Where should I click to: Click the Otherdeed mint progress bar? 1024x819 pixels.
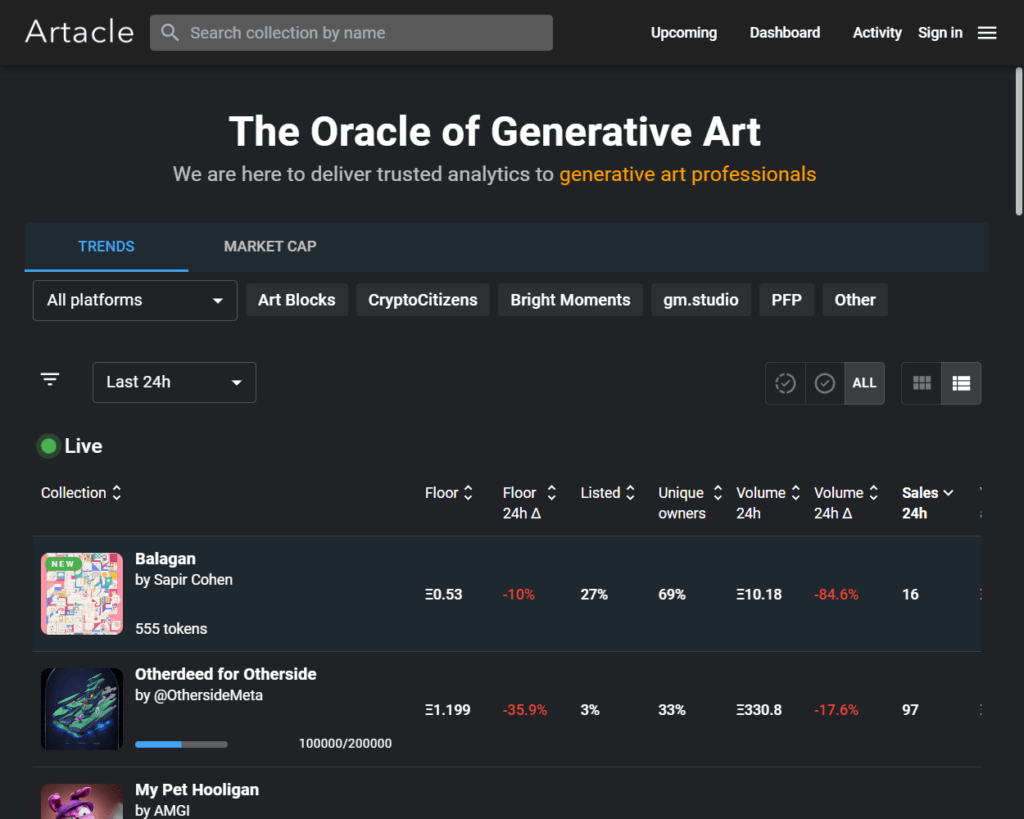tap(181, 745)
